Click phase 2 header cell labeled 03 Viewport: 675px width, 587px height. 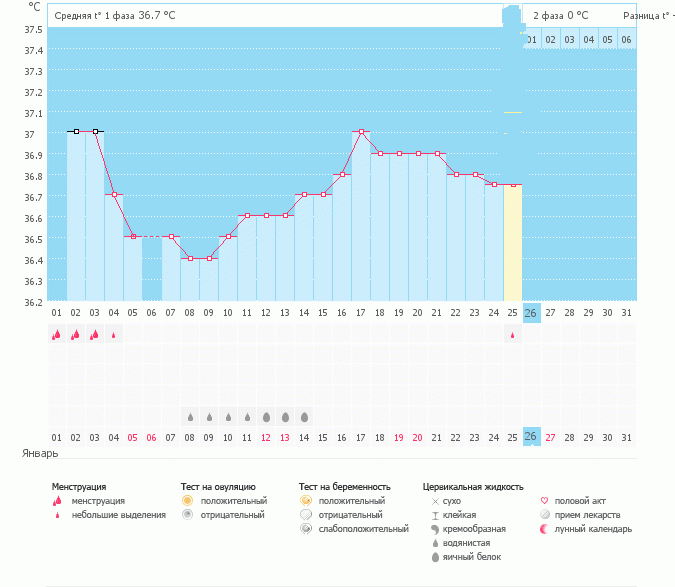pos(569,39)
